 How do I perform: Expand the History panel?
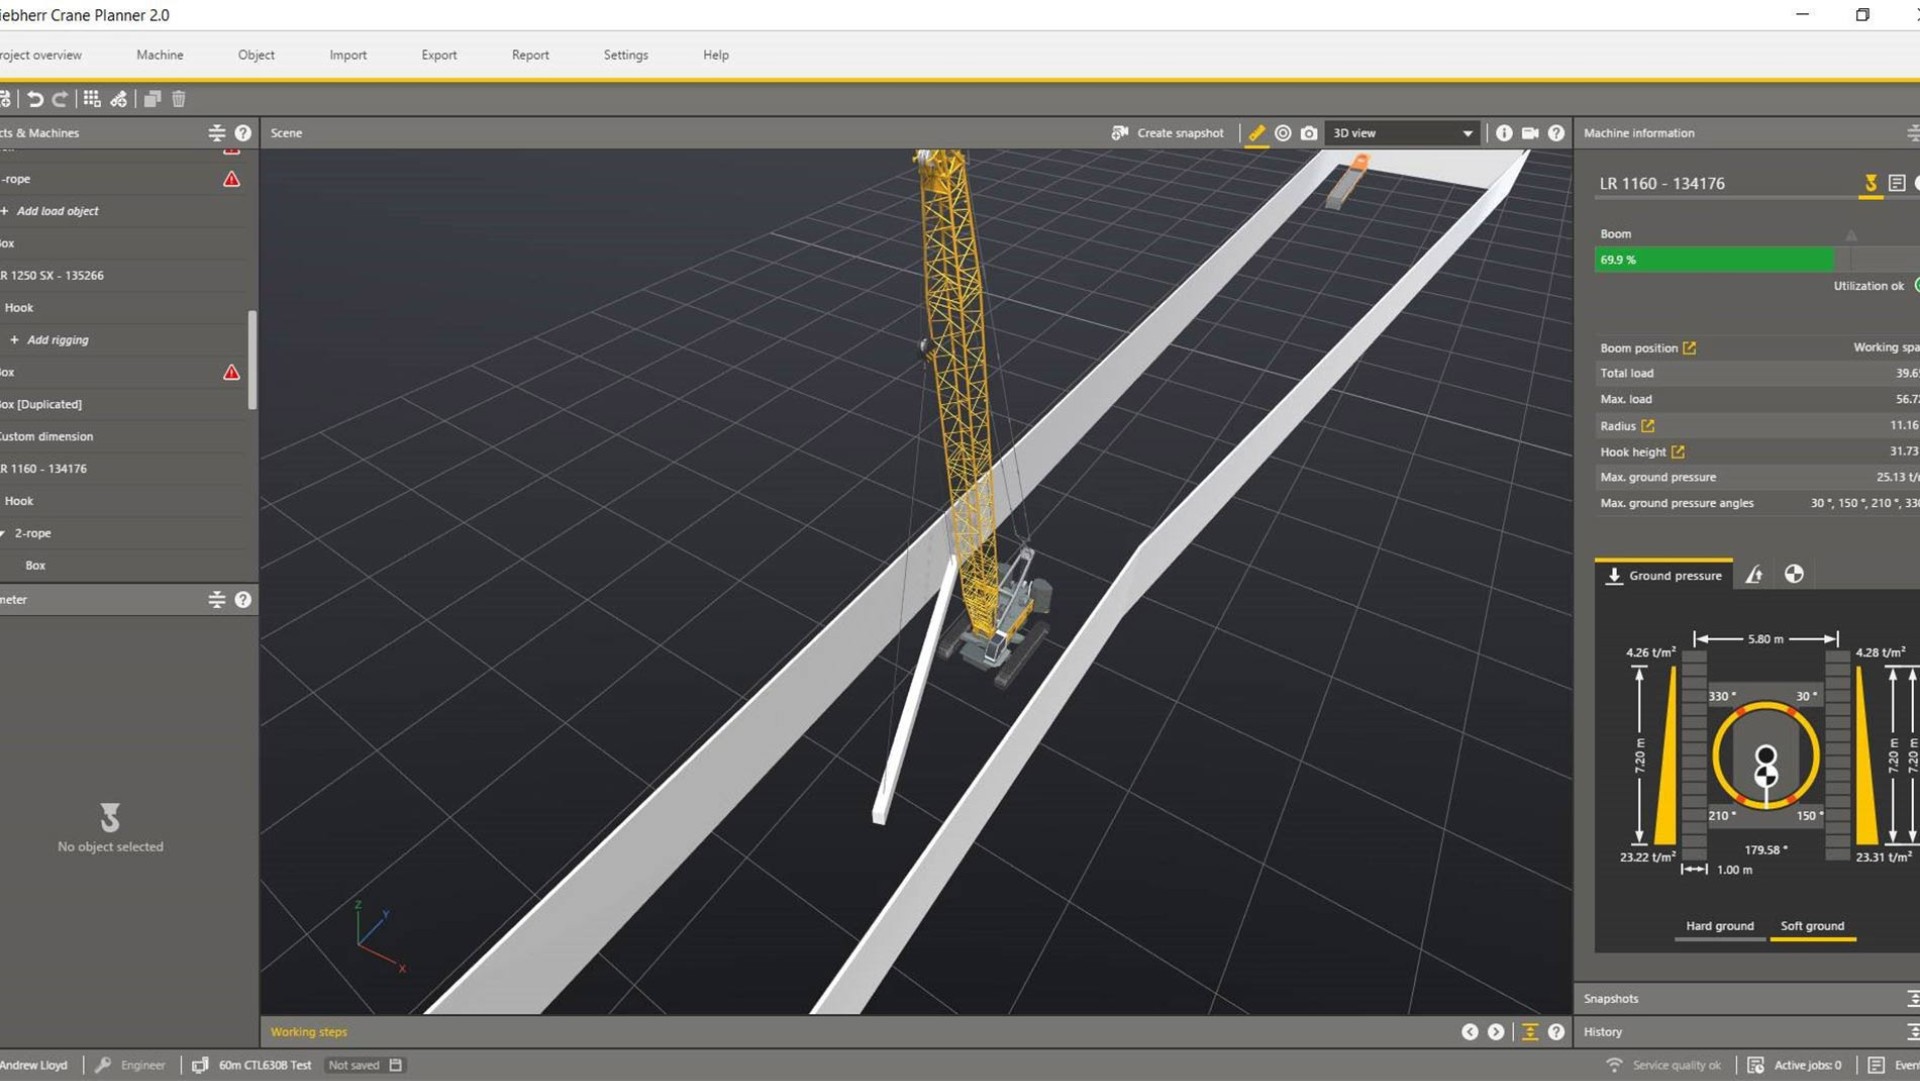coord(1911,1032)
